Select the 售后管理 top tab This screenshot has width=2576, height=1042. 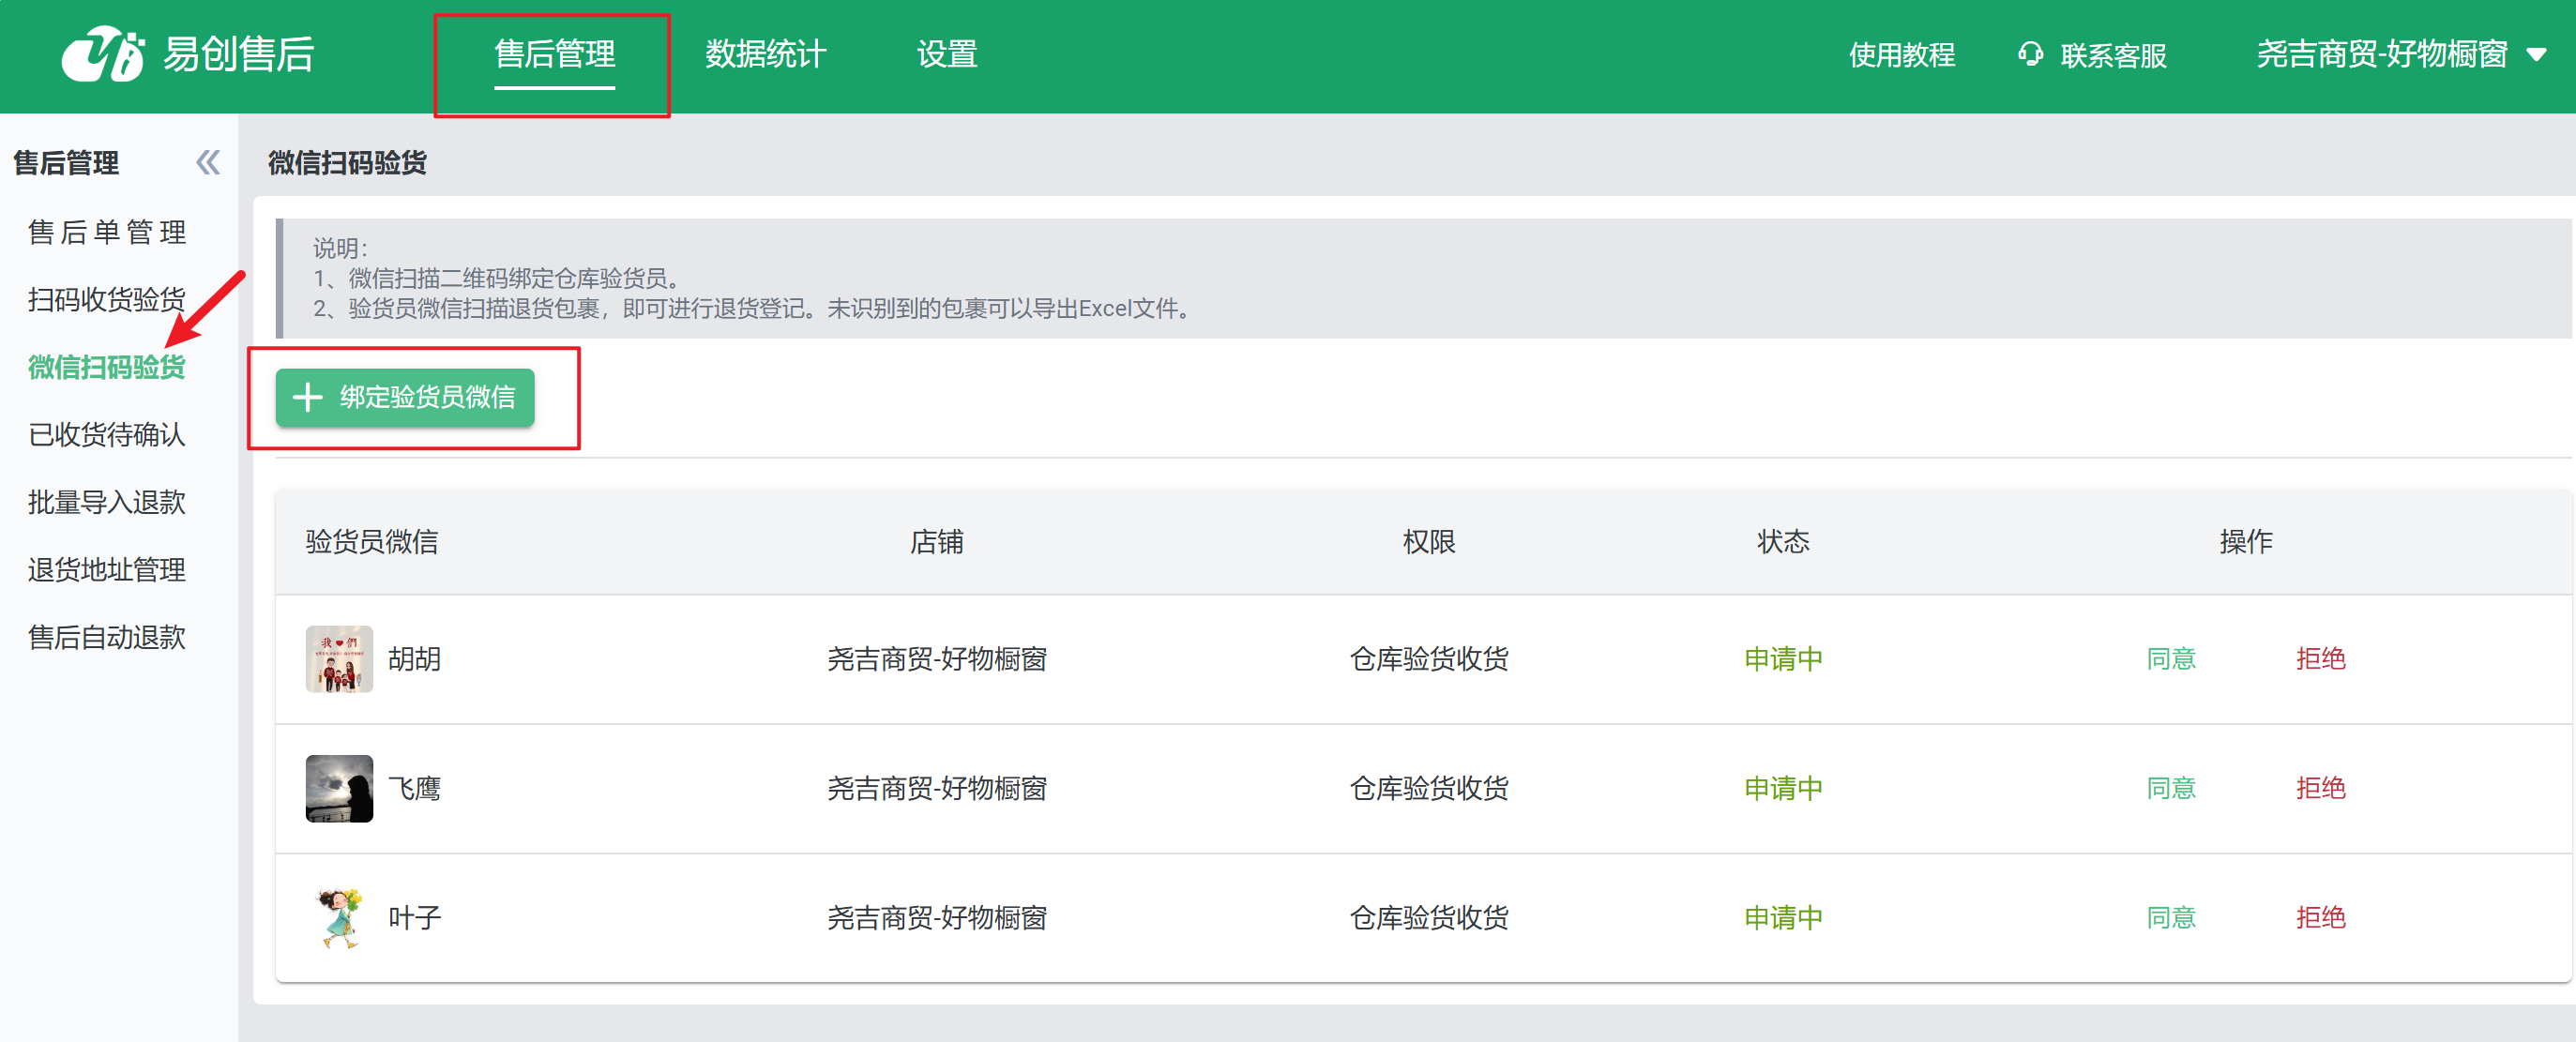554,54
